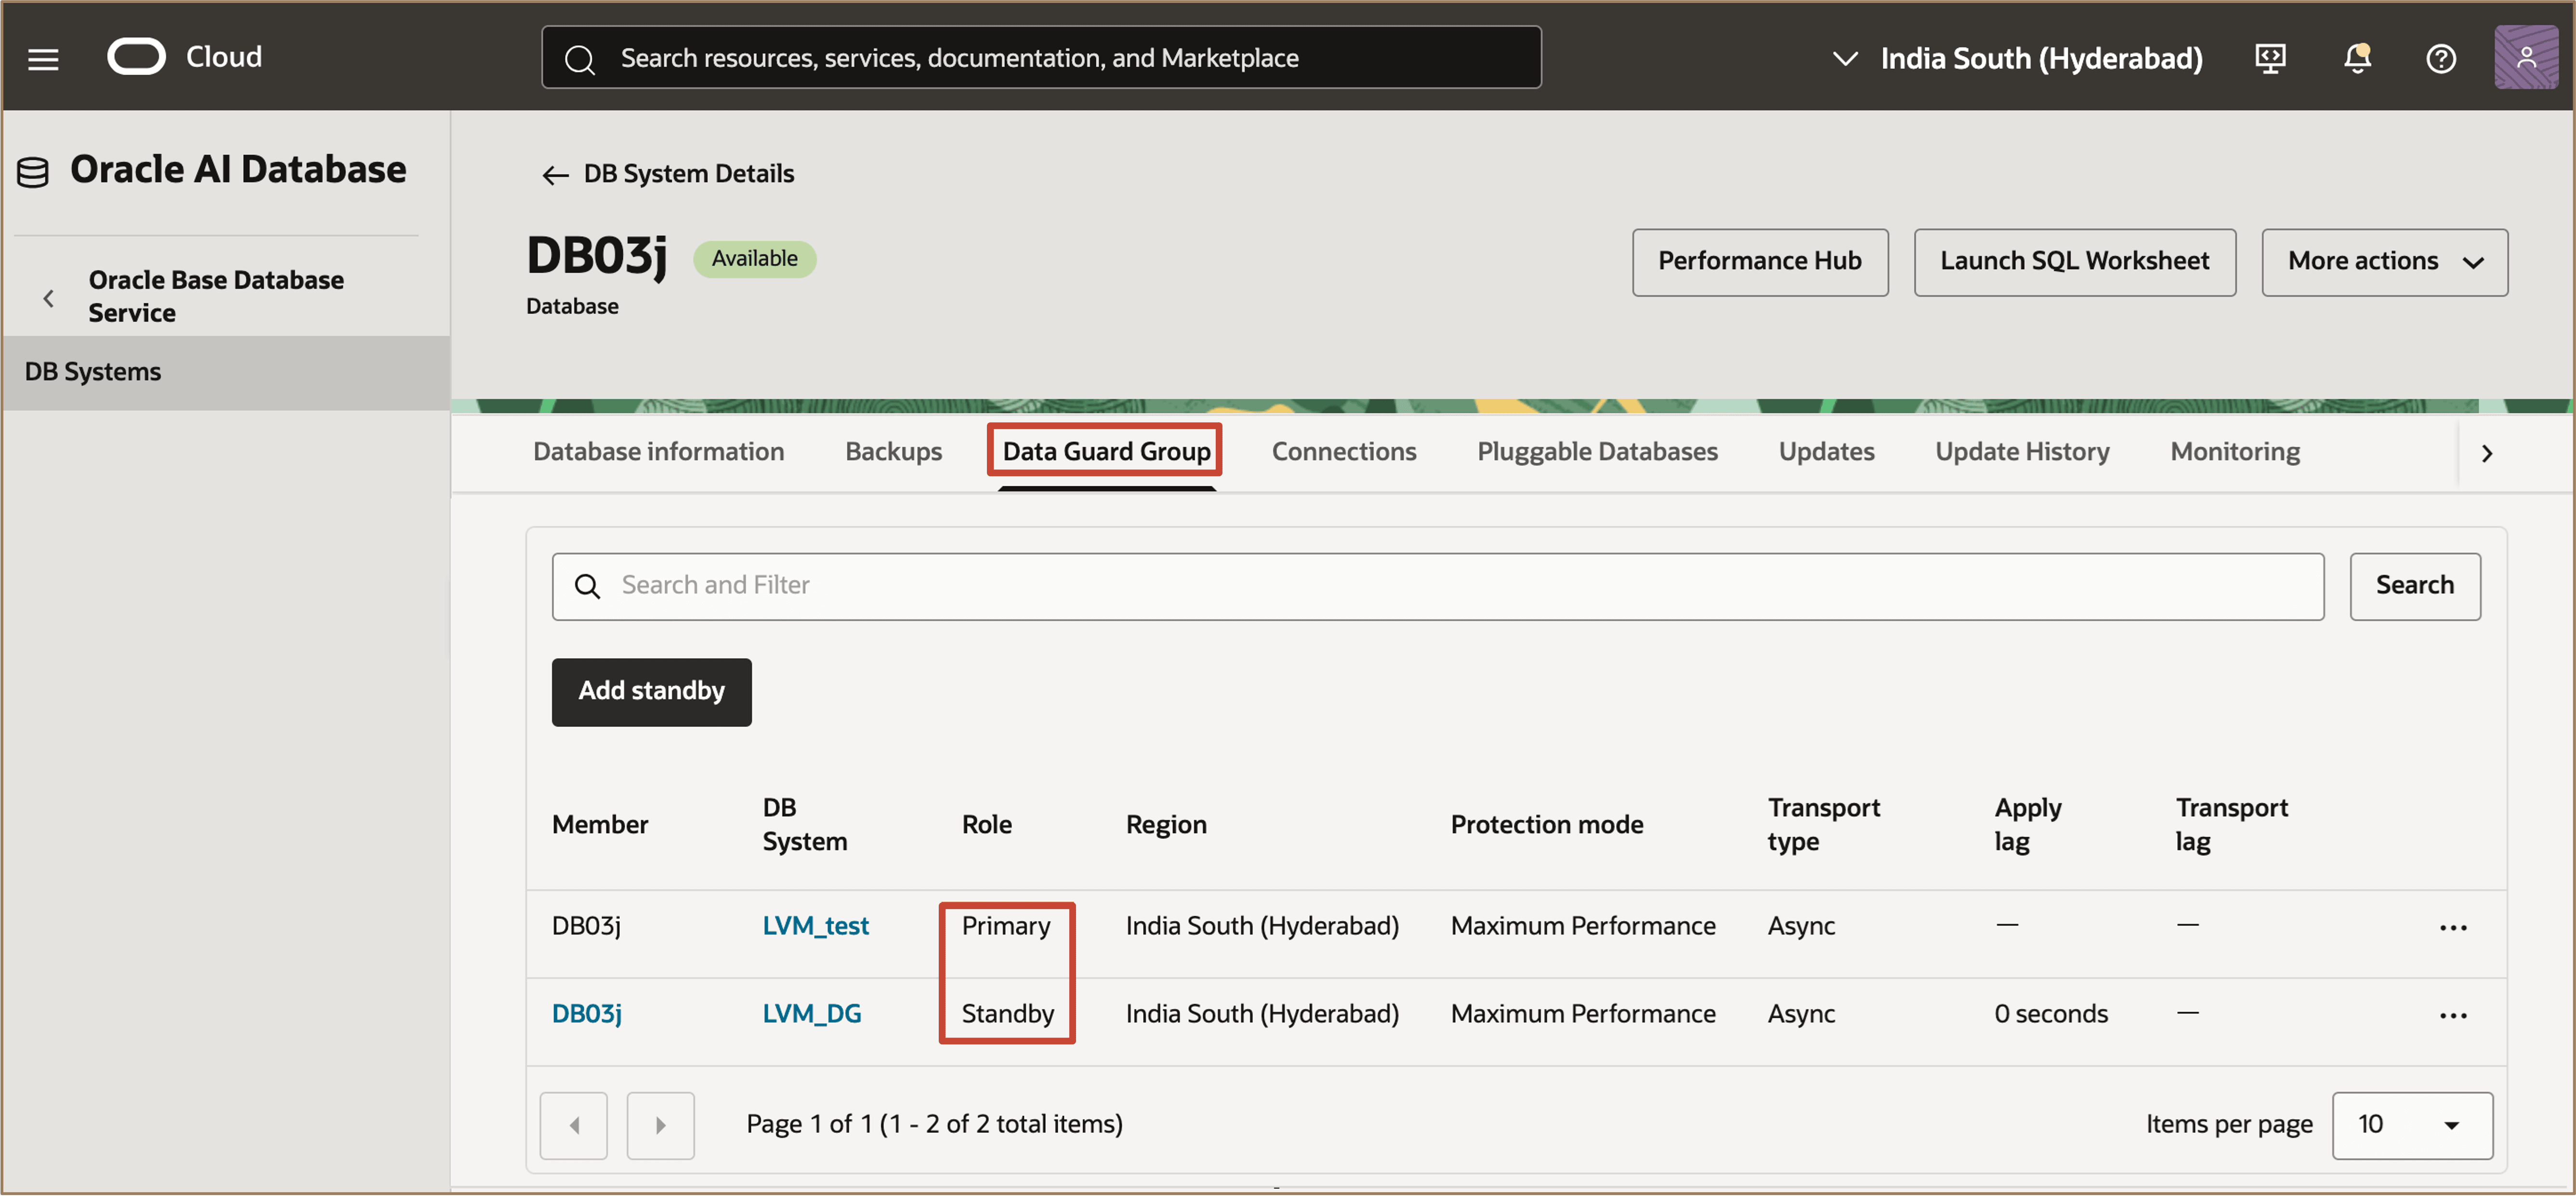Image resolution: width=2576 pixels, height=1196 pixels.
Task: Open Cloud Shell developer tools icon
Action: (2270, 58)
